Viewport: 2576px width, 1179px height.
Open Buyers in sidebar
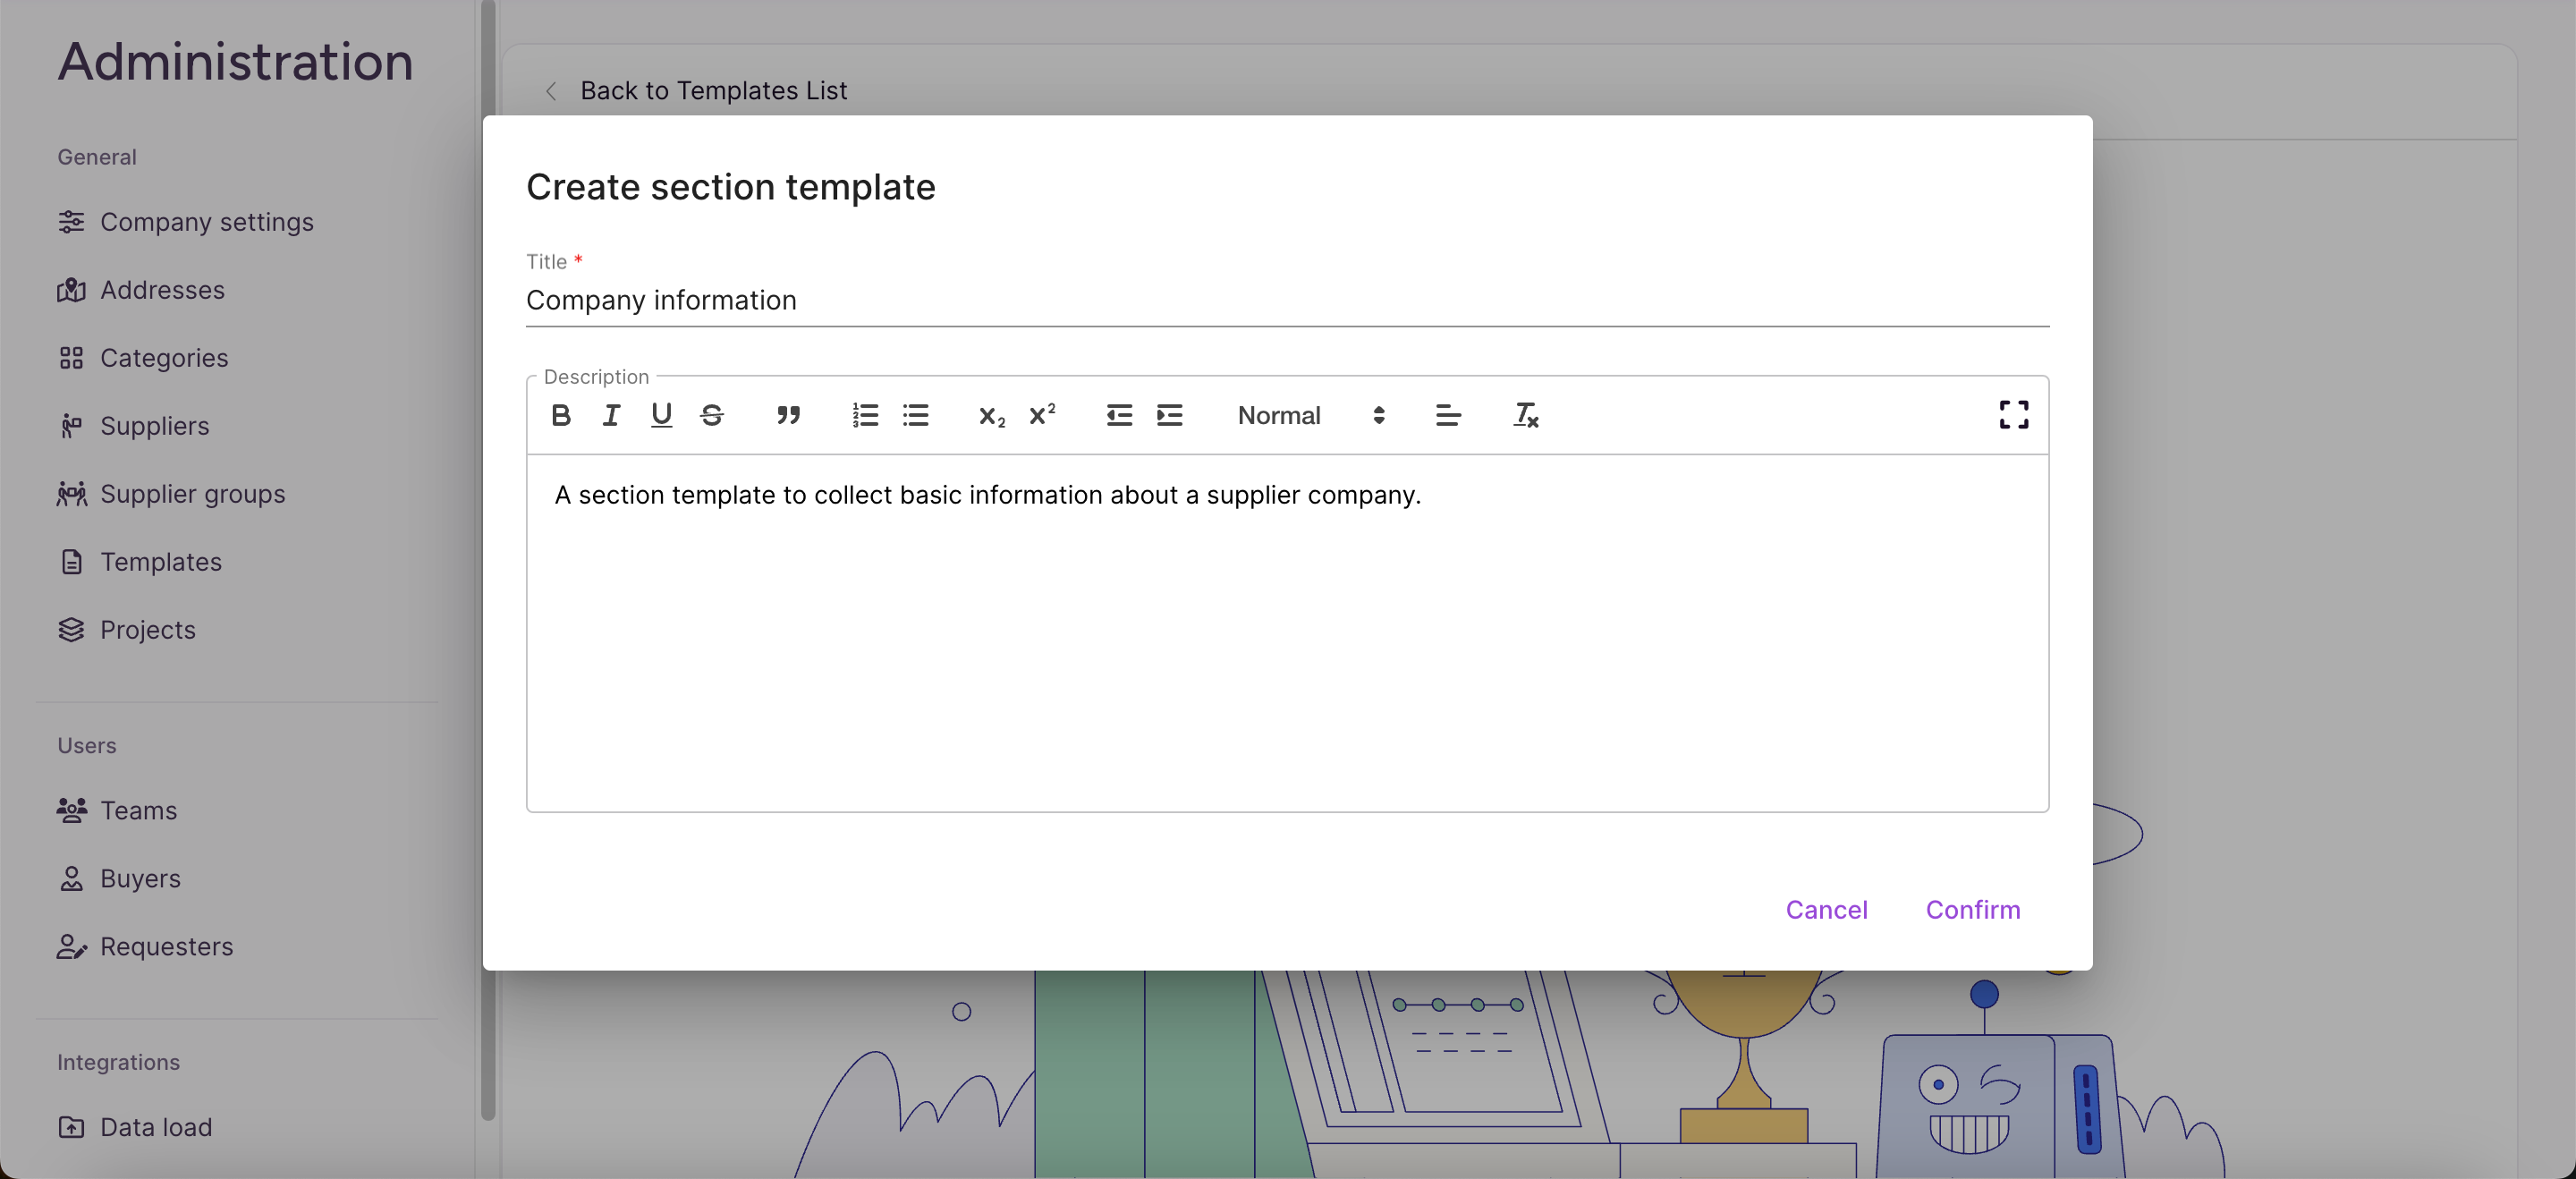tap(119, 878)
